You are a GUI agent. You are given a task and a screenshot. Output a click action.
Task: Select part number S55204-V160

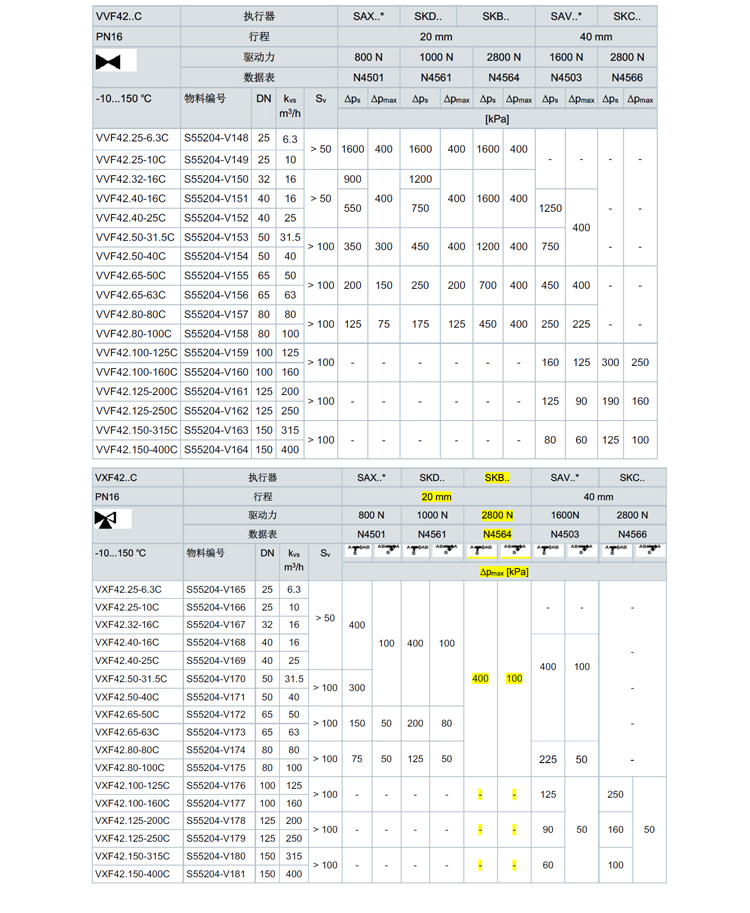[216, 372]
